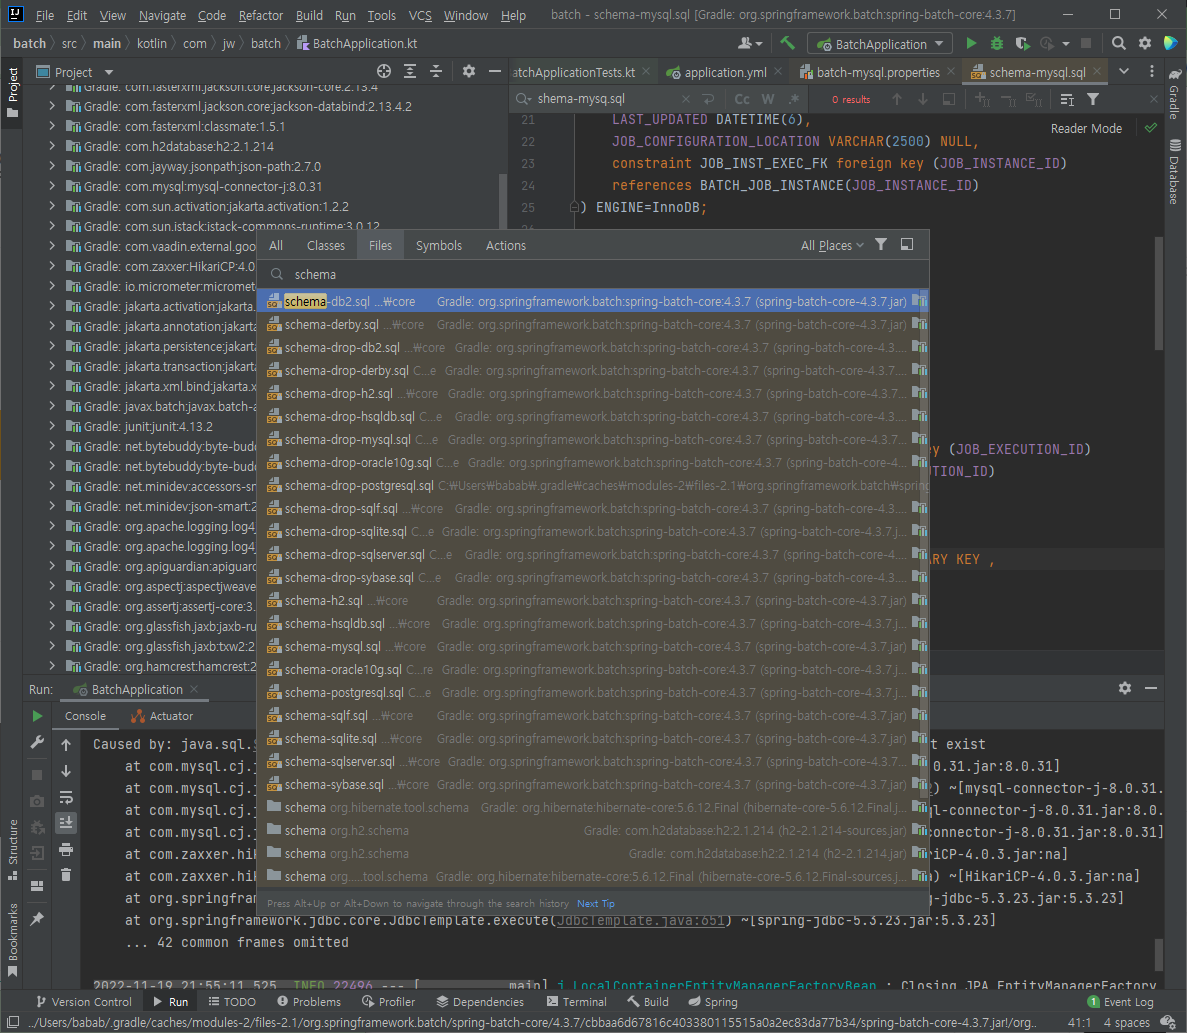Image resolution: width=1187 pixels, height=1033 pixels.
Task: Toggle regex option in find bar
Action: pyautogui.click(x=793, y=99)
